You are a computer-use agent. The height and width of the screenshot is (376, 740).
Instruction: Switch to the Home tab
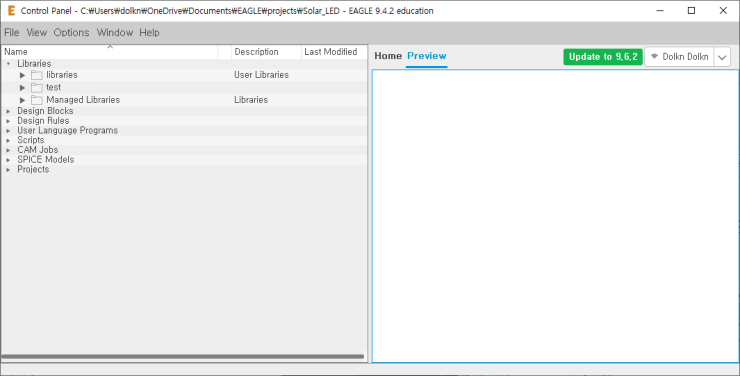coord(388,56)
